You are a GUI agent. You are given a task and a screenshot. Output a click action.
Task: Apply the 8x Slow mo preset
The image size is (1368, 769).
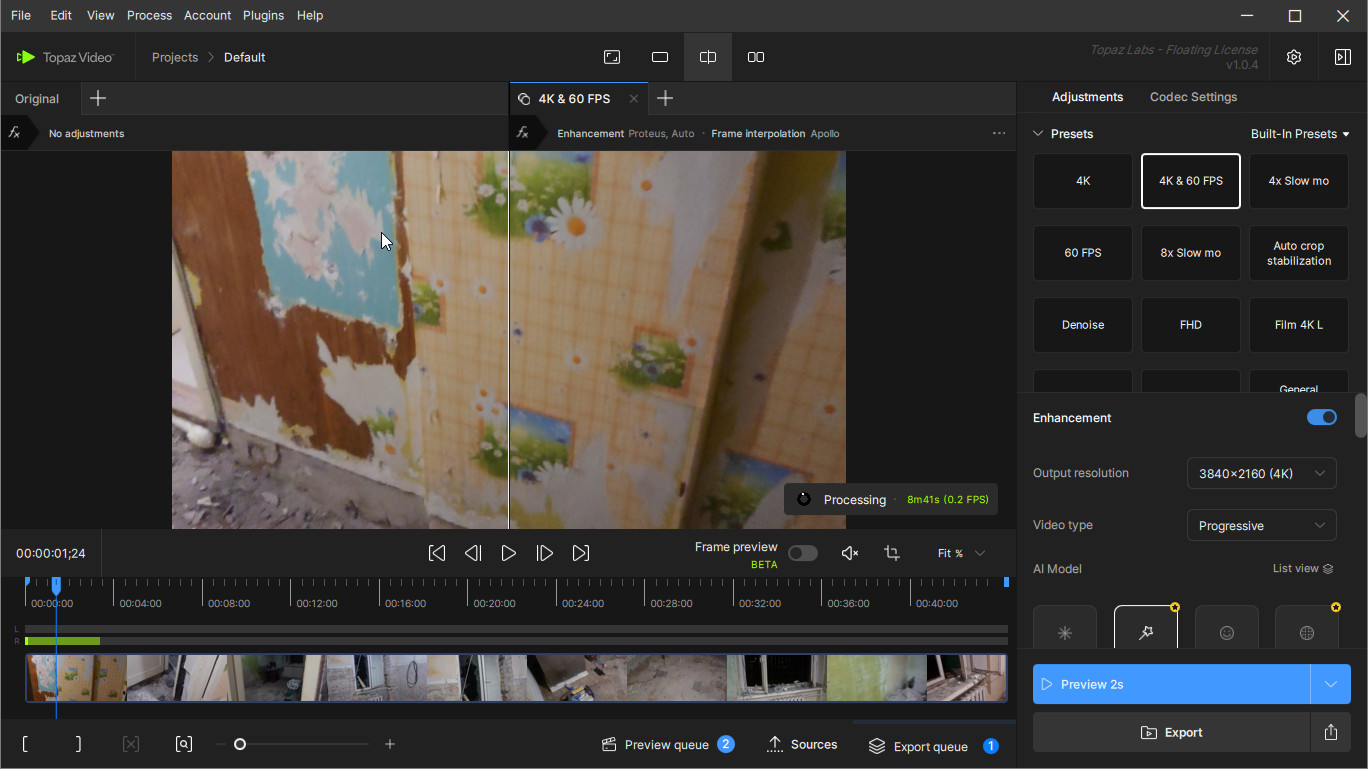[1190, 253]
